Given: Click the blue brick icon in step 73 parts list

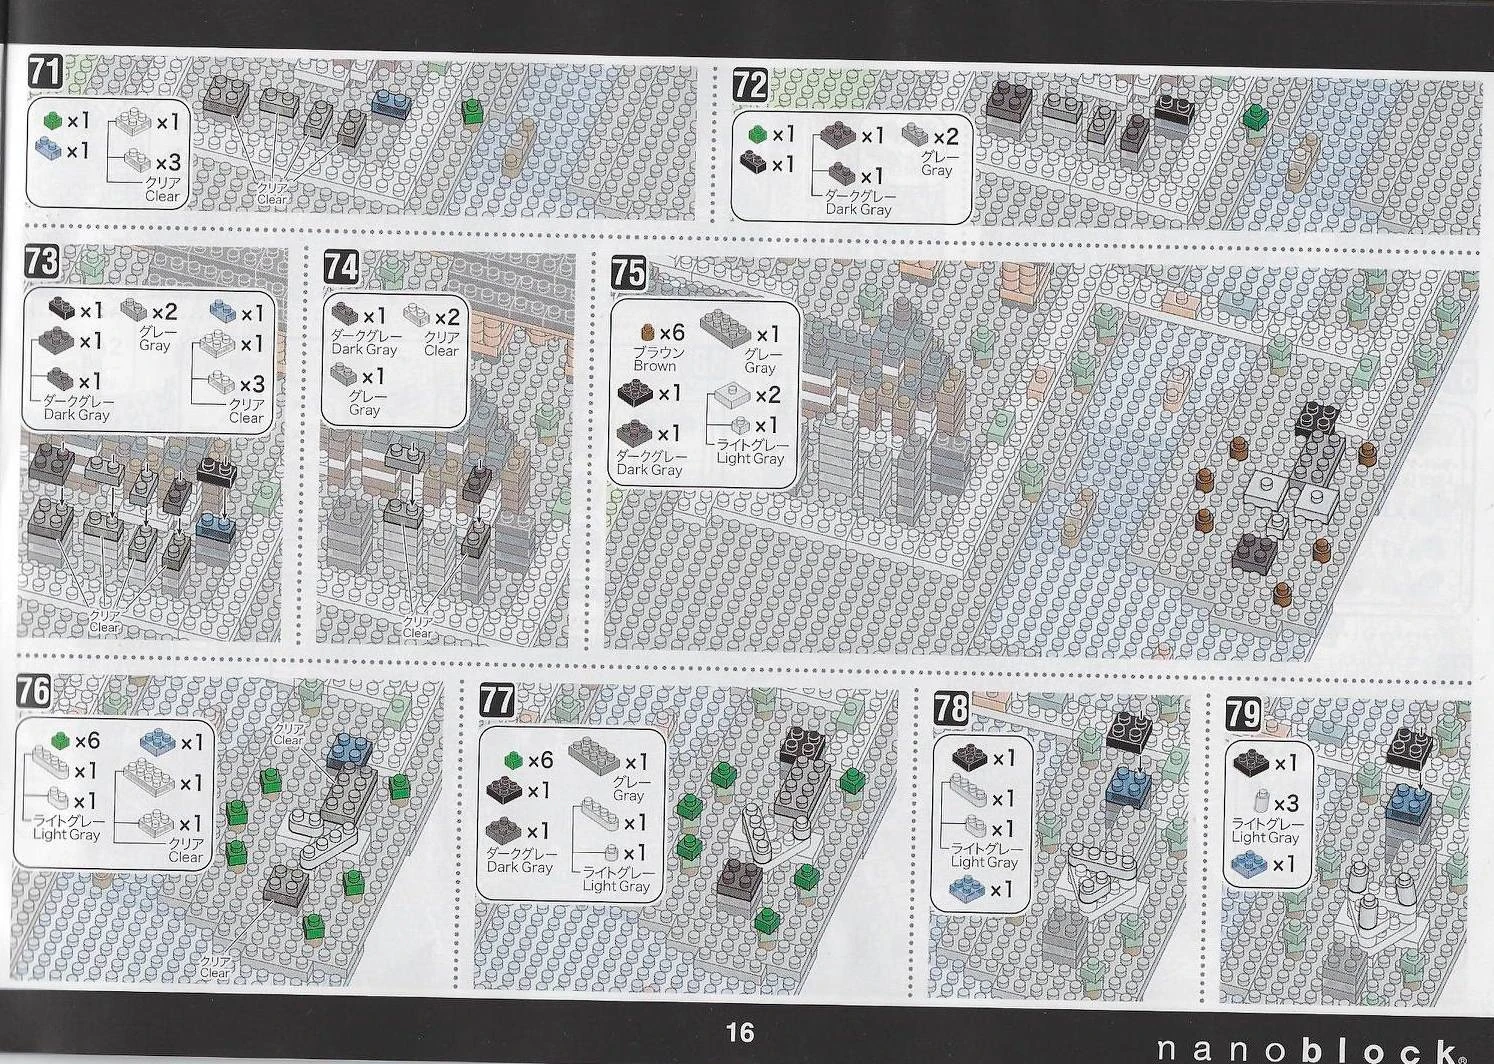Looking at the screenshot, I should coord(224,312).
